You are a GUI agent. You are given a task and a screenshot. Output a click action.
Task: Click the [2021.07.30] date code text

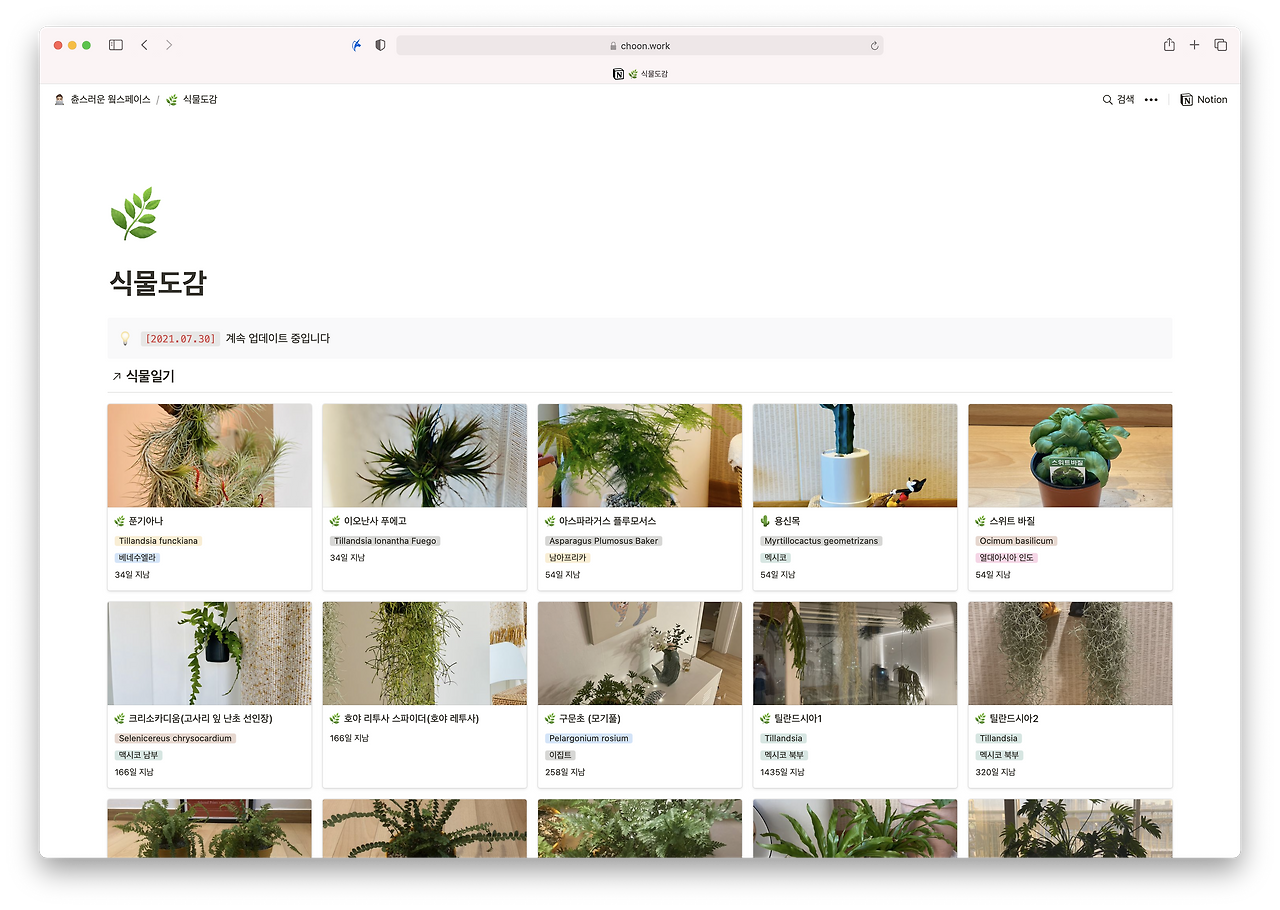point(180,339)
